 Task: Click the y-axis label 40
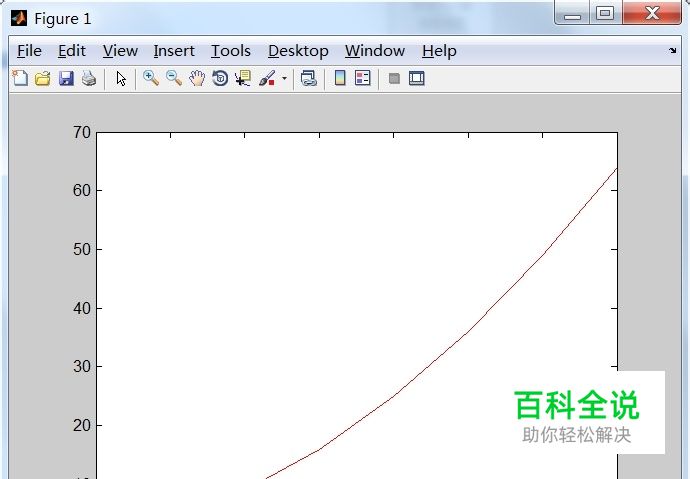pyautogui.click(x=82, y=308)
